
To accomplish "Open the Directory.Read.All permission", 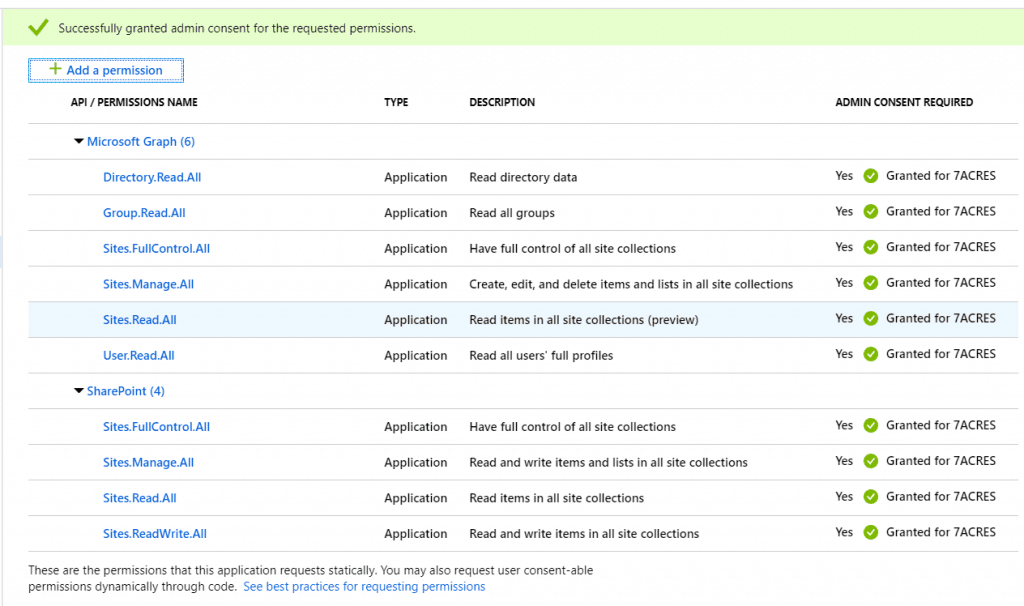I will pyautogui.click(x=152, y=178).
